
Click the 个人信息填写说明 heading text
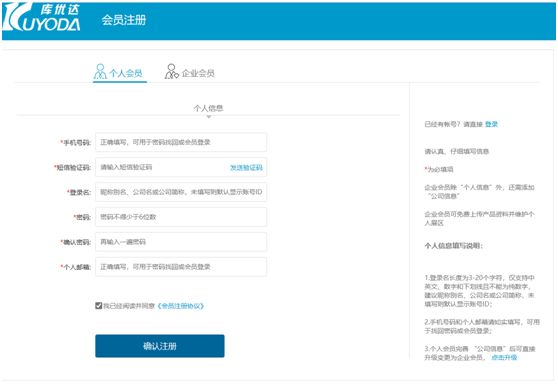point(454,246)
